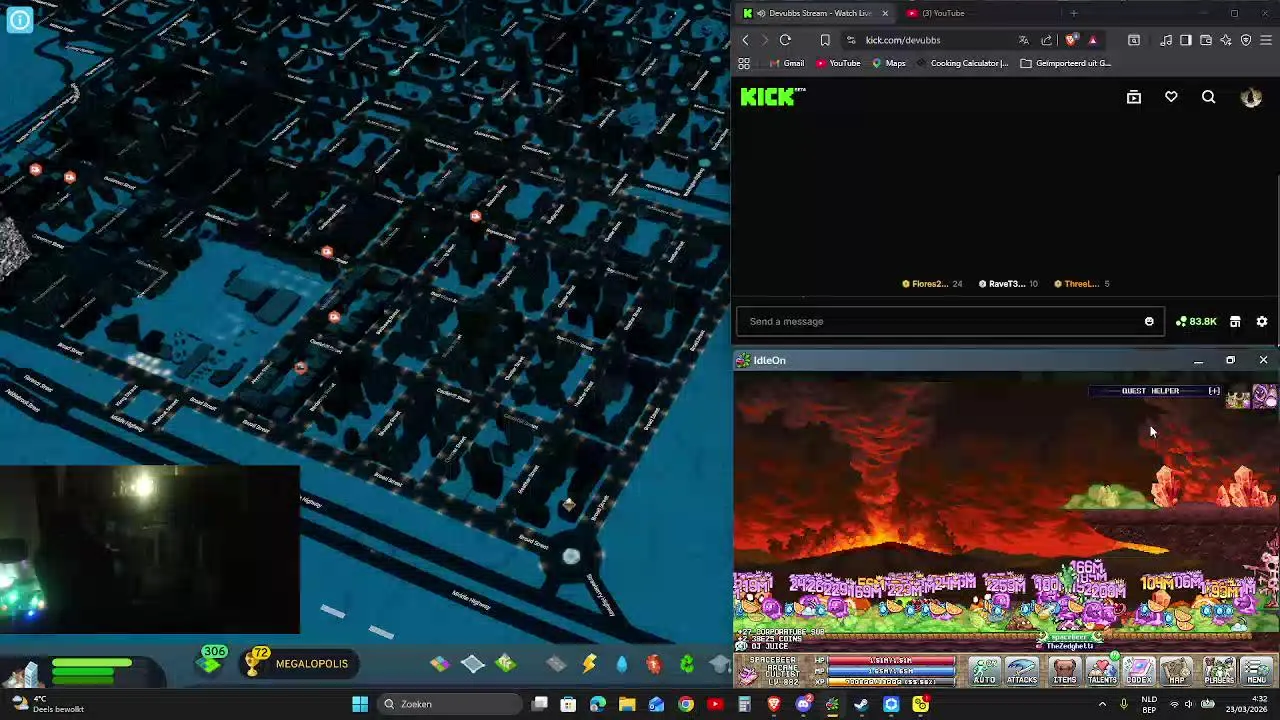Show hidden system tray icons
This screenshot has width=1280, height=720.
[x=1103, y=704]
